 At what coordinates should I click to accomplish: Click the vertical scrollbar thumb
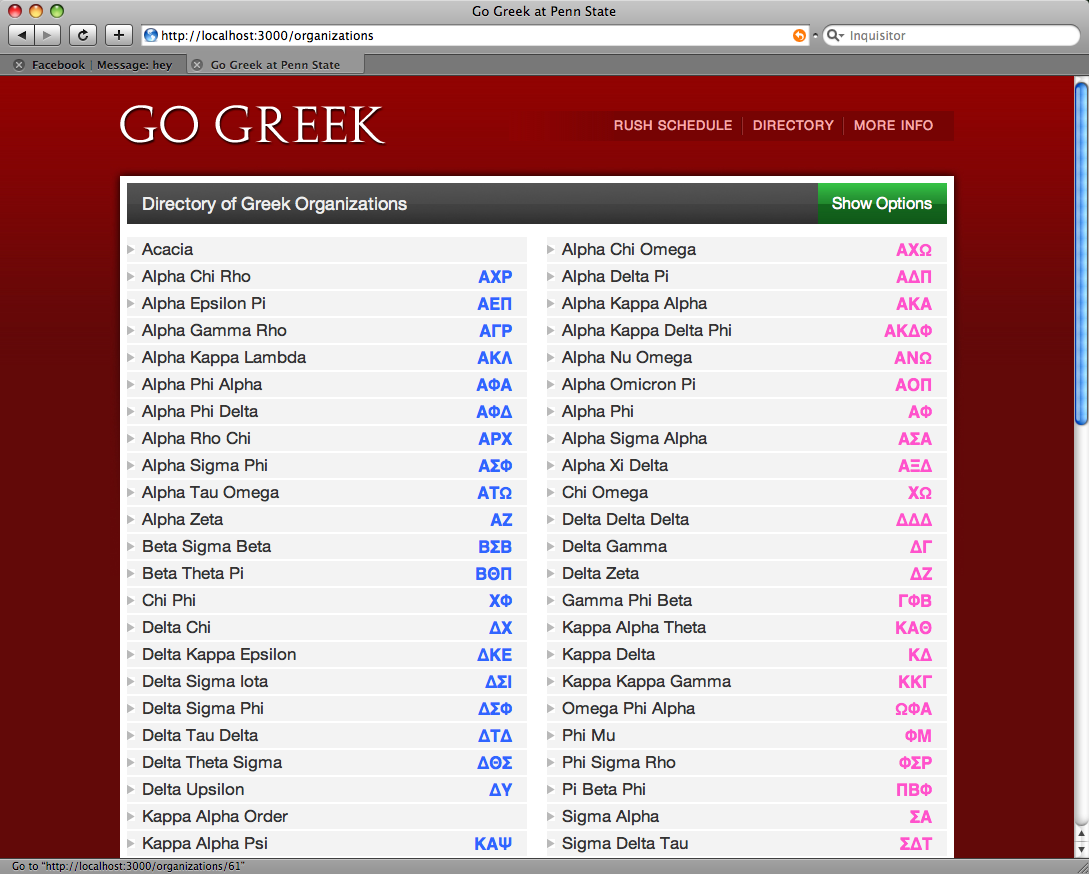click(x=1081, y=254)
